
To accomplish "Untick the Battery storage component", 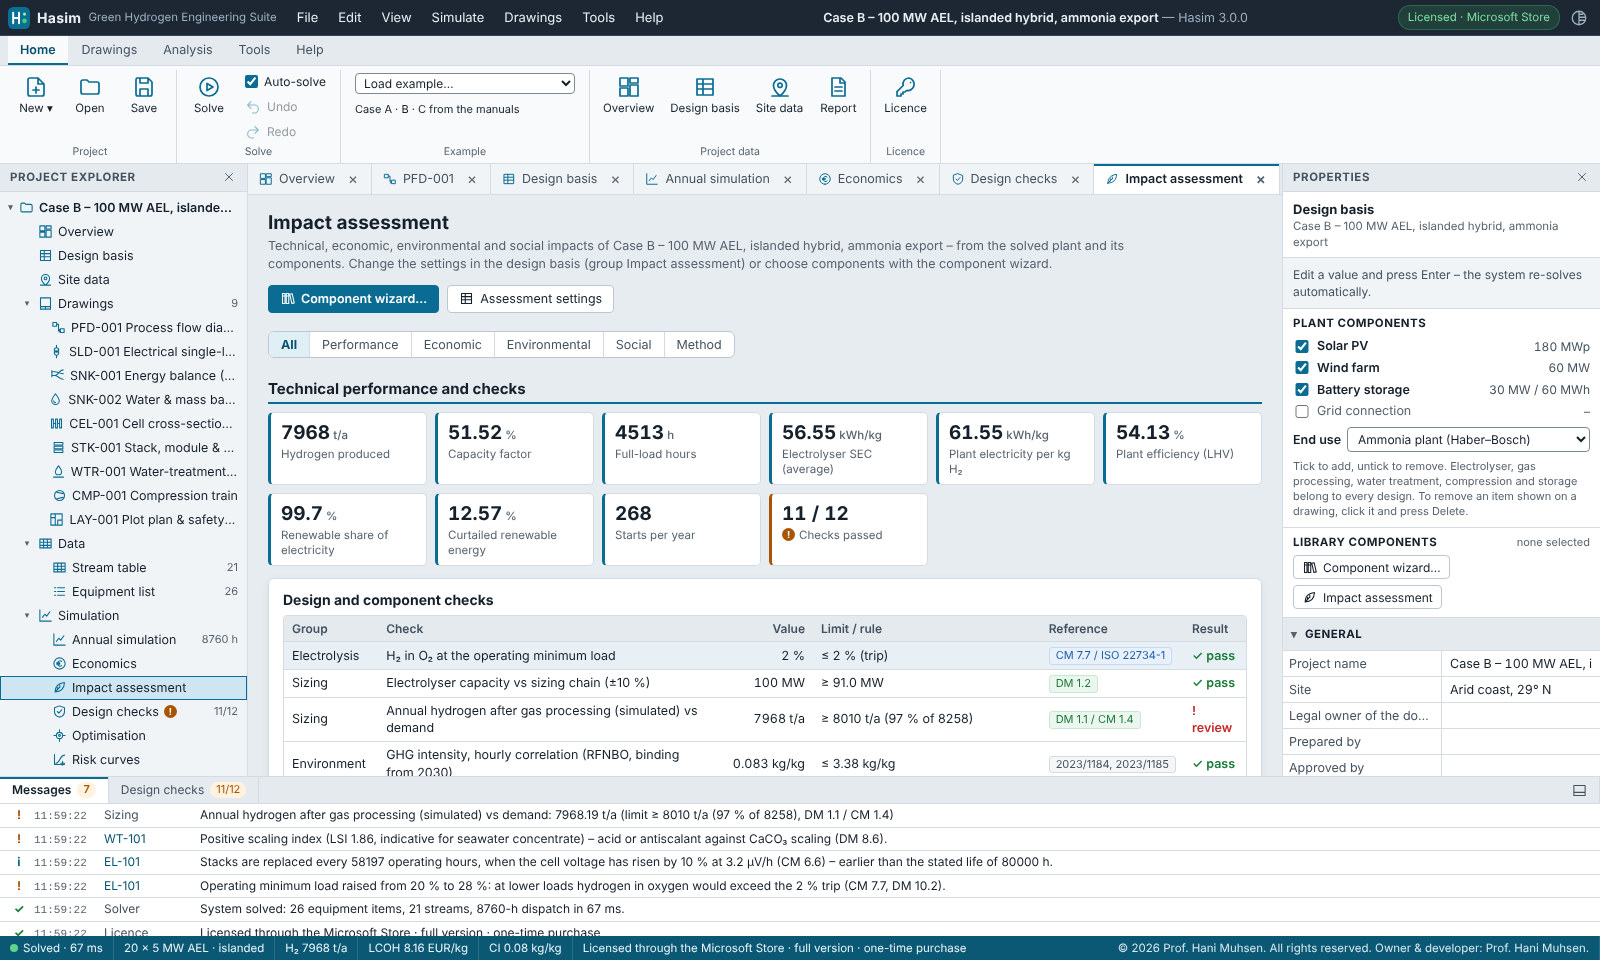I will click(x=1302, y=390).
